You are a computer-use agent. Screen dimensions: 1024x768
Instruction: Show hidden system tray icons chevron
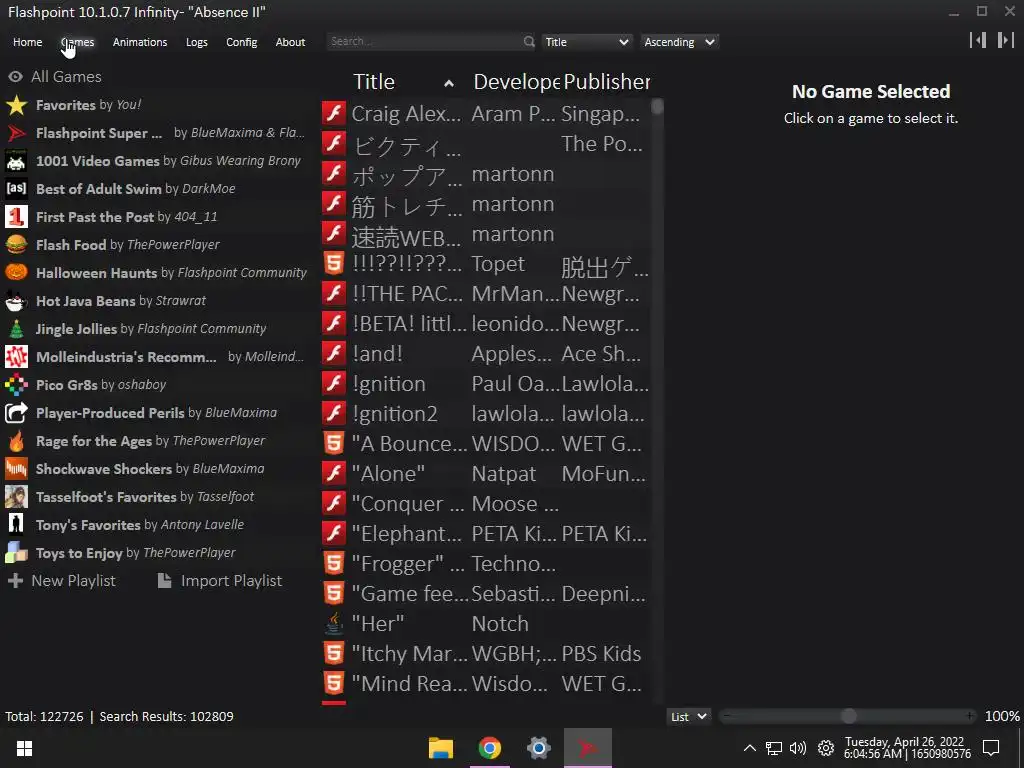coord(750,748)
